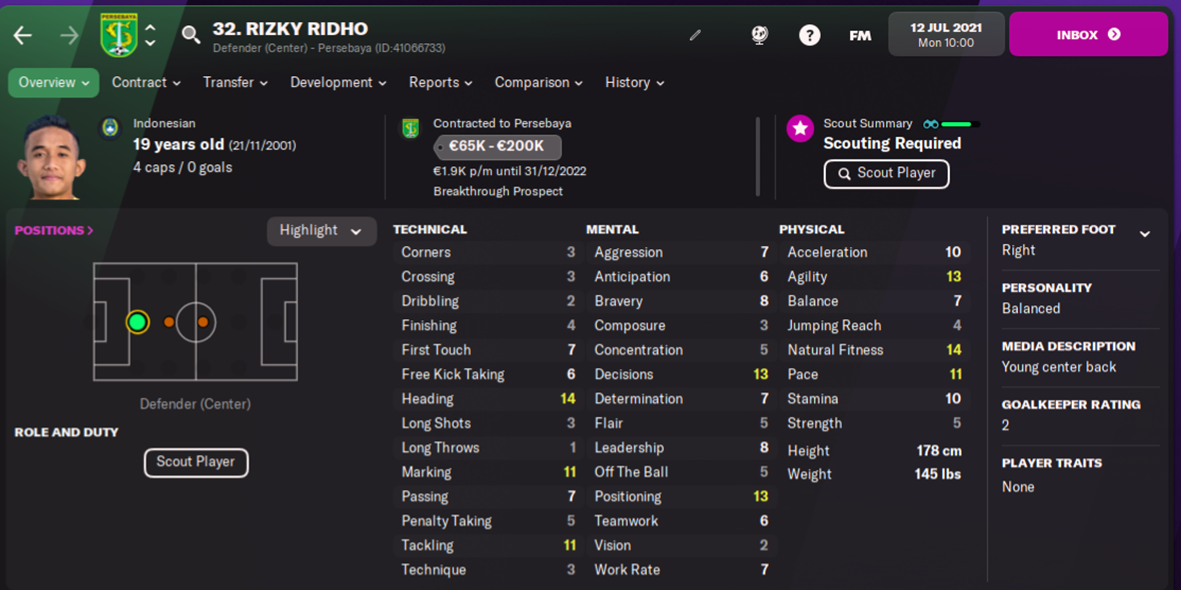Viewport: 1181px width, 590px height.
Task: Click the Inbox button
Action: click(1088, 35)
